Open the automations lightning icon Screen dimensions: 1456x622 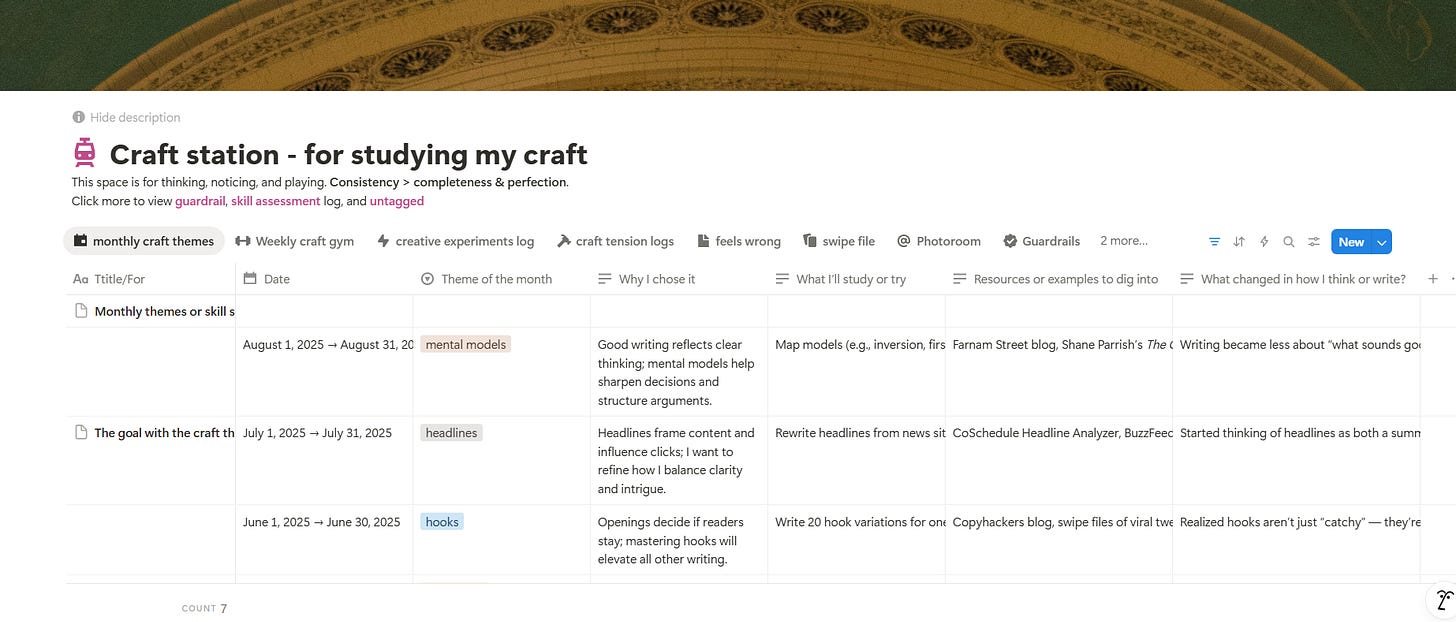click(x=1264, y=242)
